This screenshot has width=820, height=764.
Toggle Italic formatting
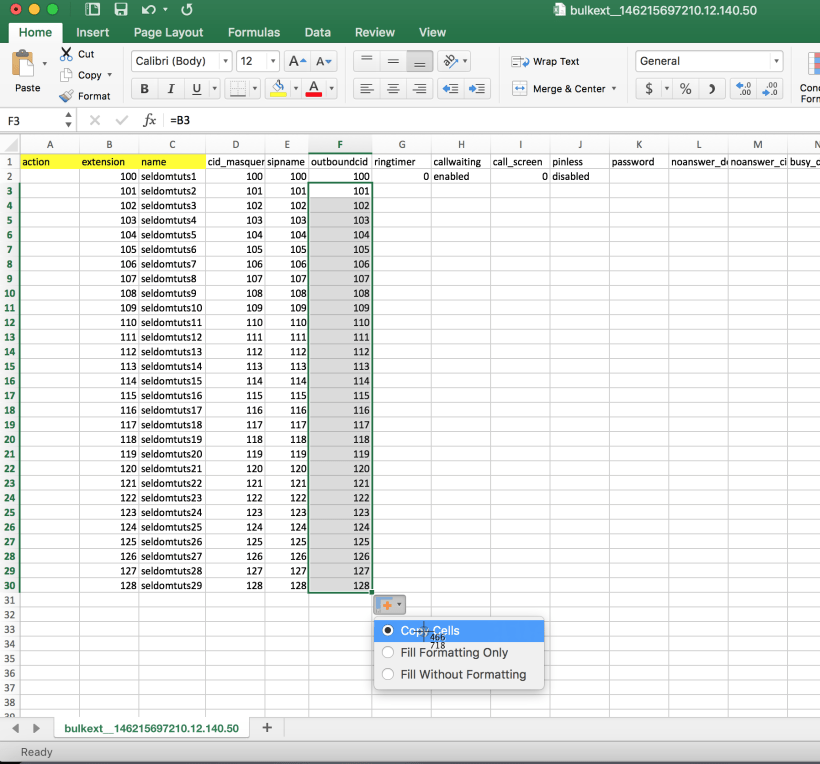pyautogui.click(x=171, y=89)
